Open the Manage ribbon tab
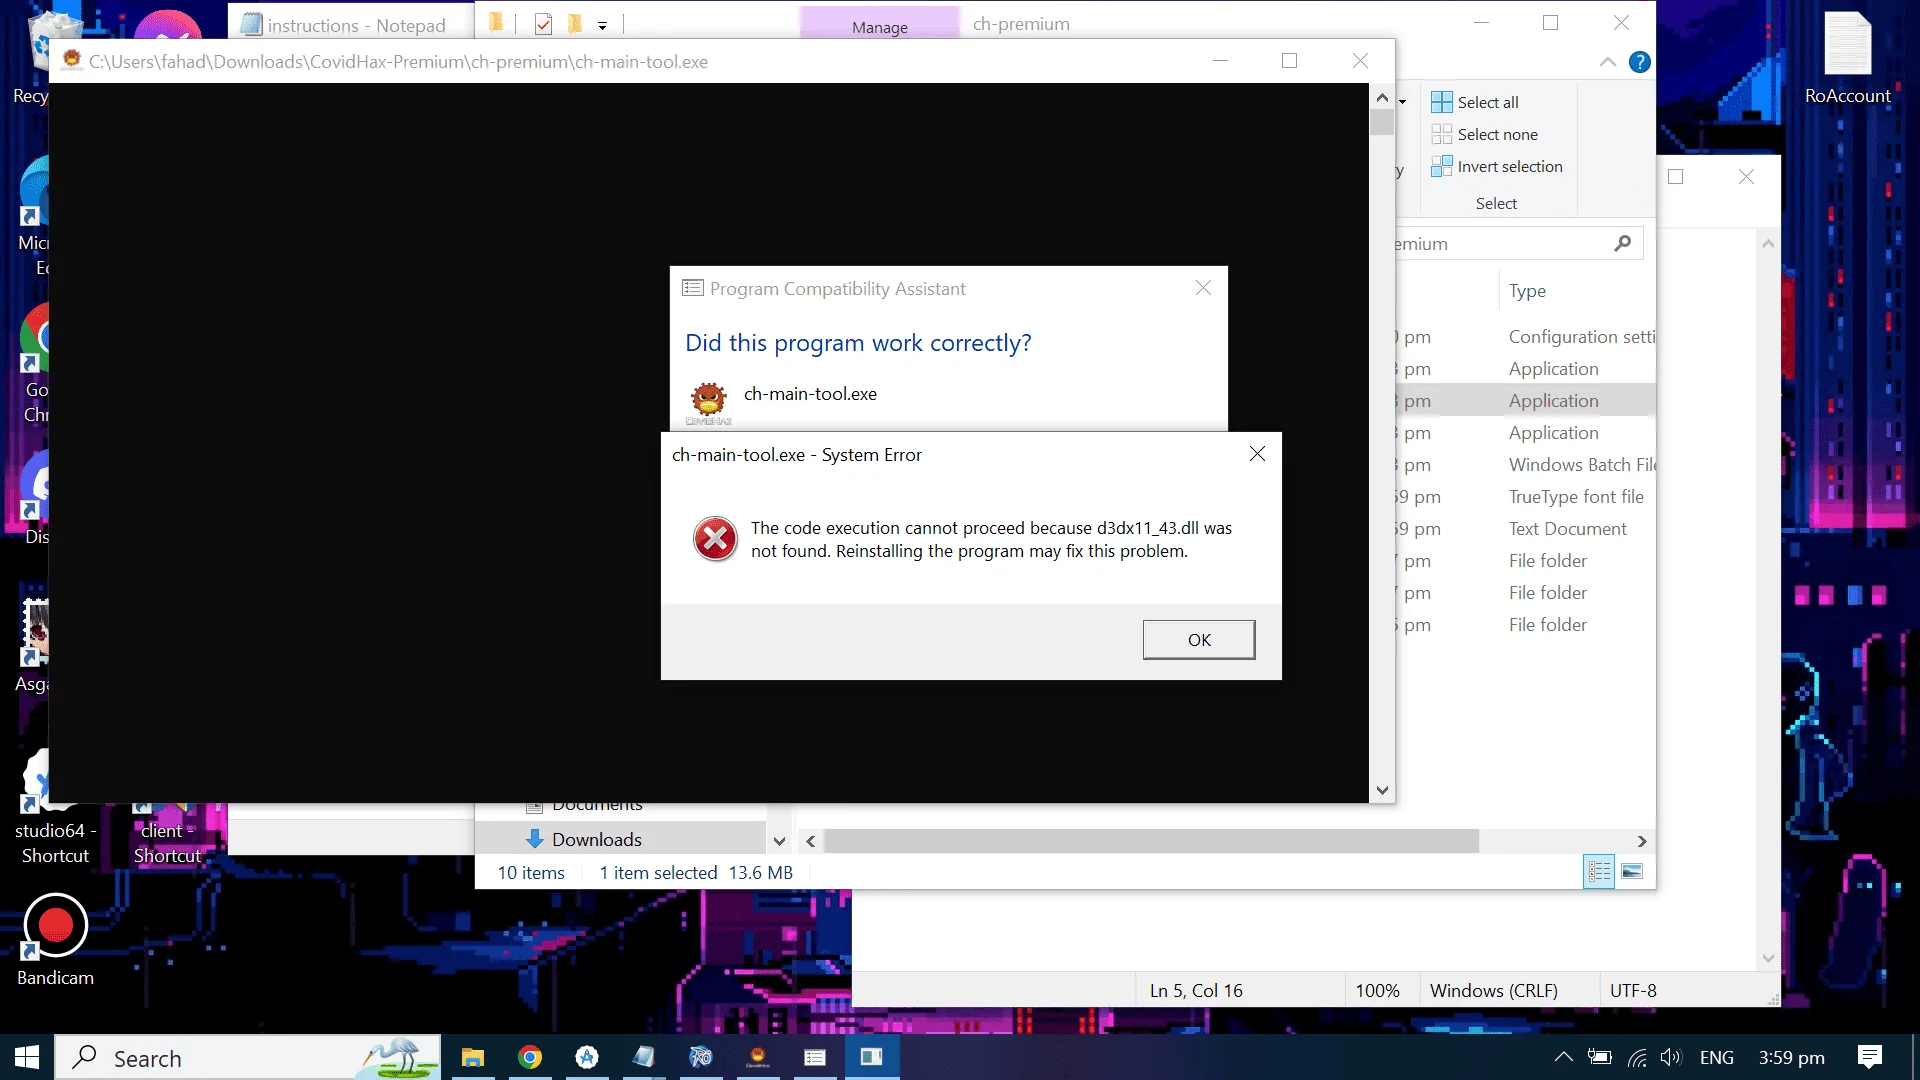Screen dimensions: 1920x1080 [879, 27]
